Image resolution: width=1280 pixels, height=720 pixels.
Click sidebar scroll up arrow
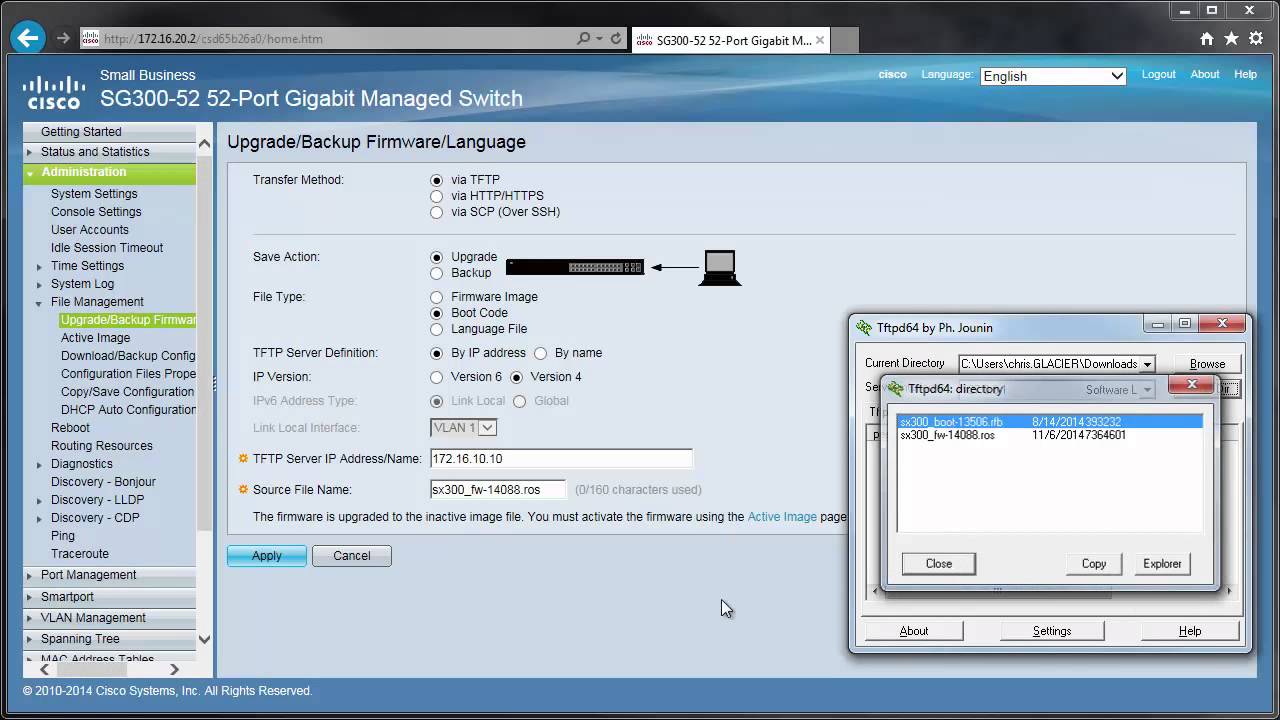tap(204, 143)
